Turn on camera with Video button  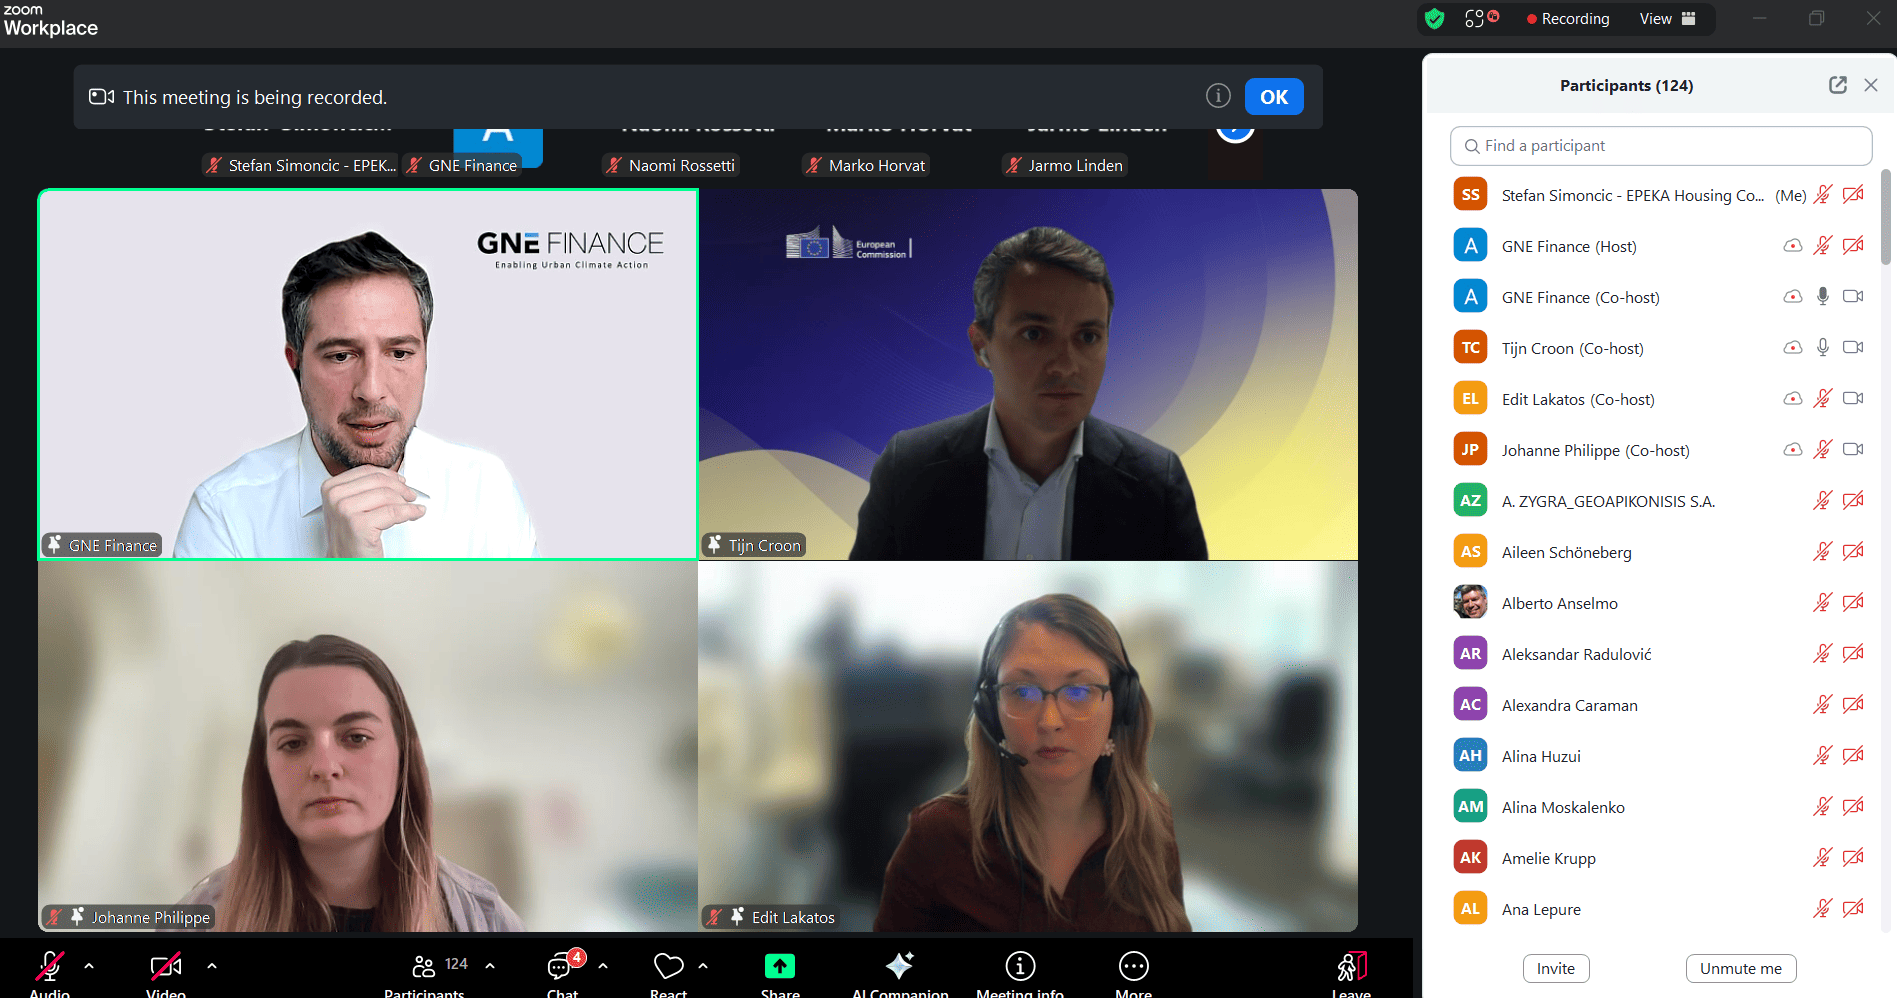(x=165, y=967)
